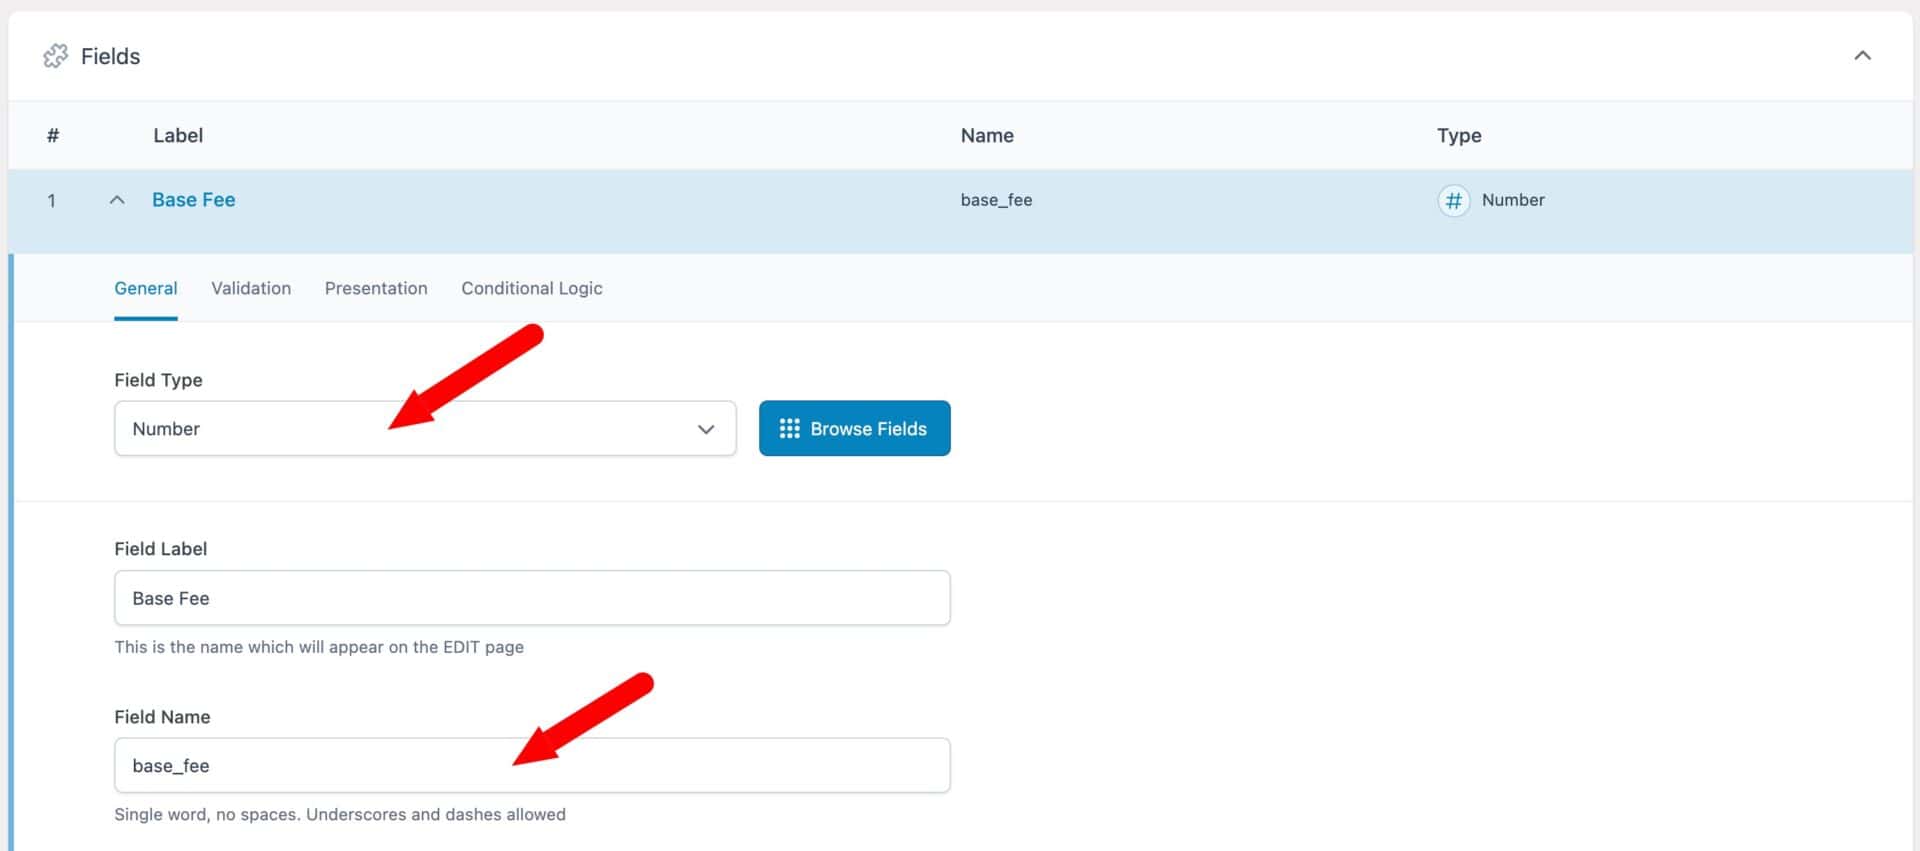Click into the Field Name input
This screenshot has height=851, width=1920.
(532, 766)
